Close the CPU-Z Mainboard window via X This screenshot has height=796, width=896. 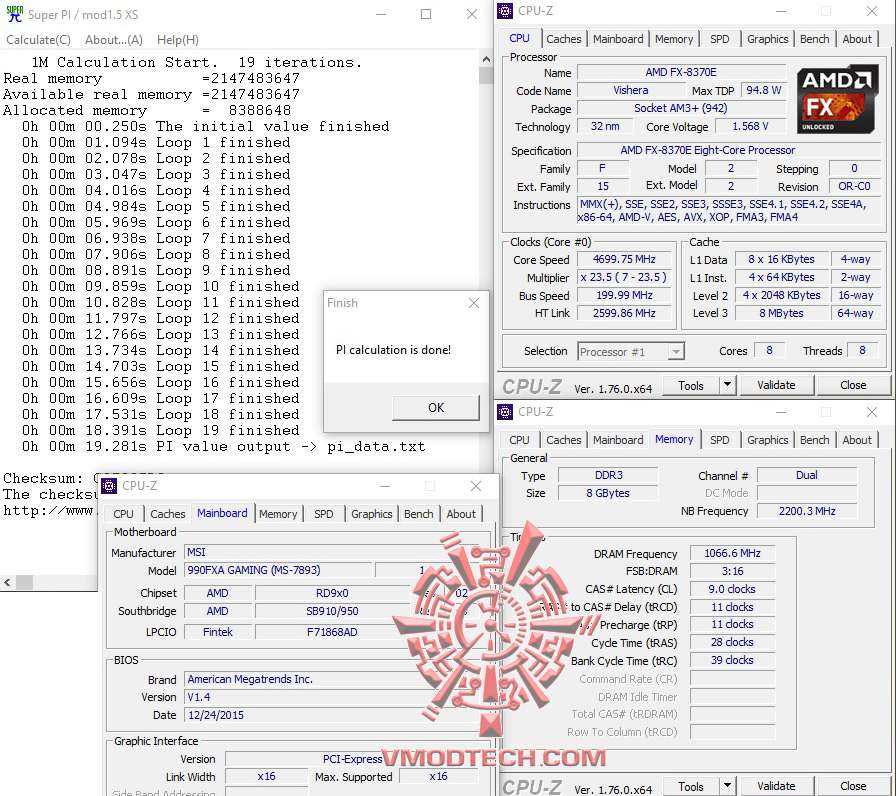475,486
